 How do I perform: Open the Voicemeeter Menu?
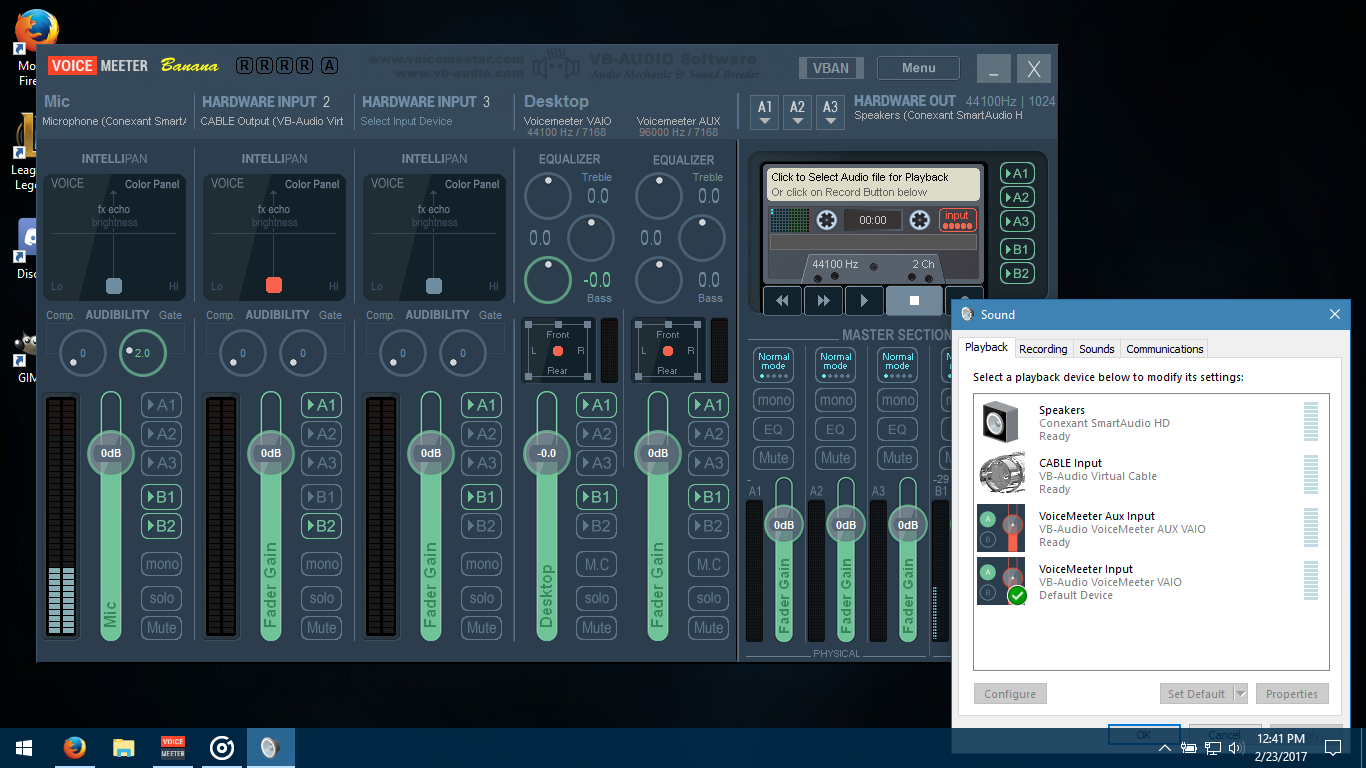pyautogui.click(x=918, y=68)
